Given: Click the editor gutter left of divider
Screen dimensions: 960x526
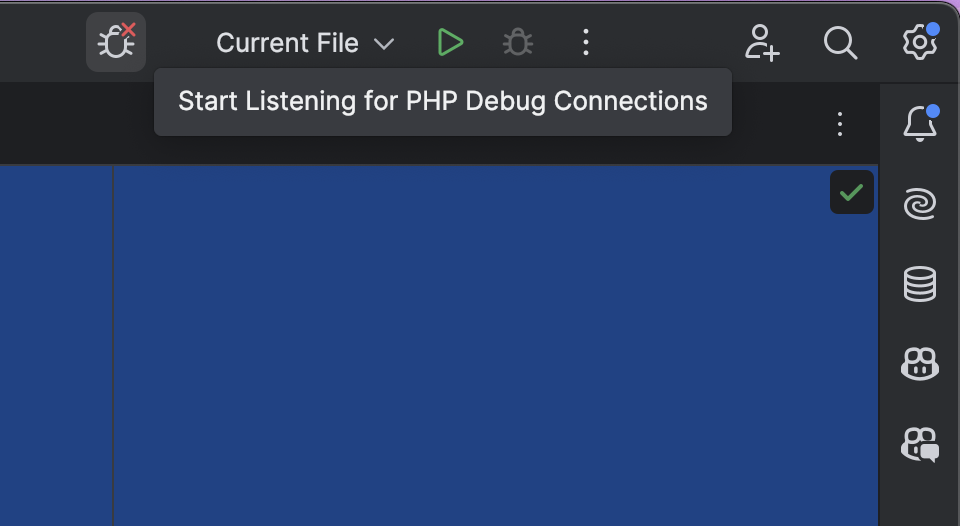Looking at the screenshot, I should (x=56, y=350).
